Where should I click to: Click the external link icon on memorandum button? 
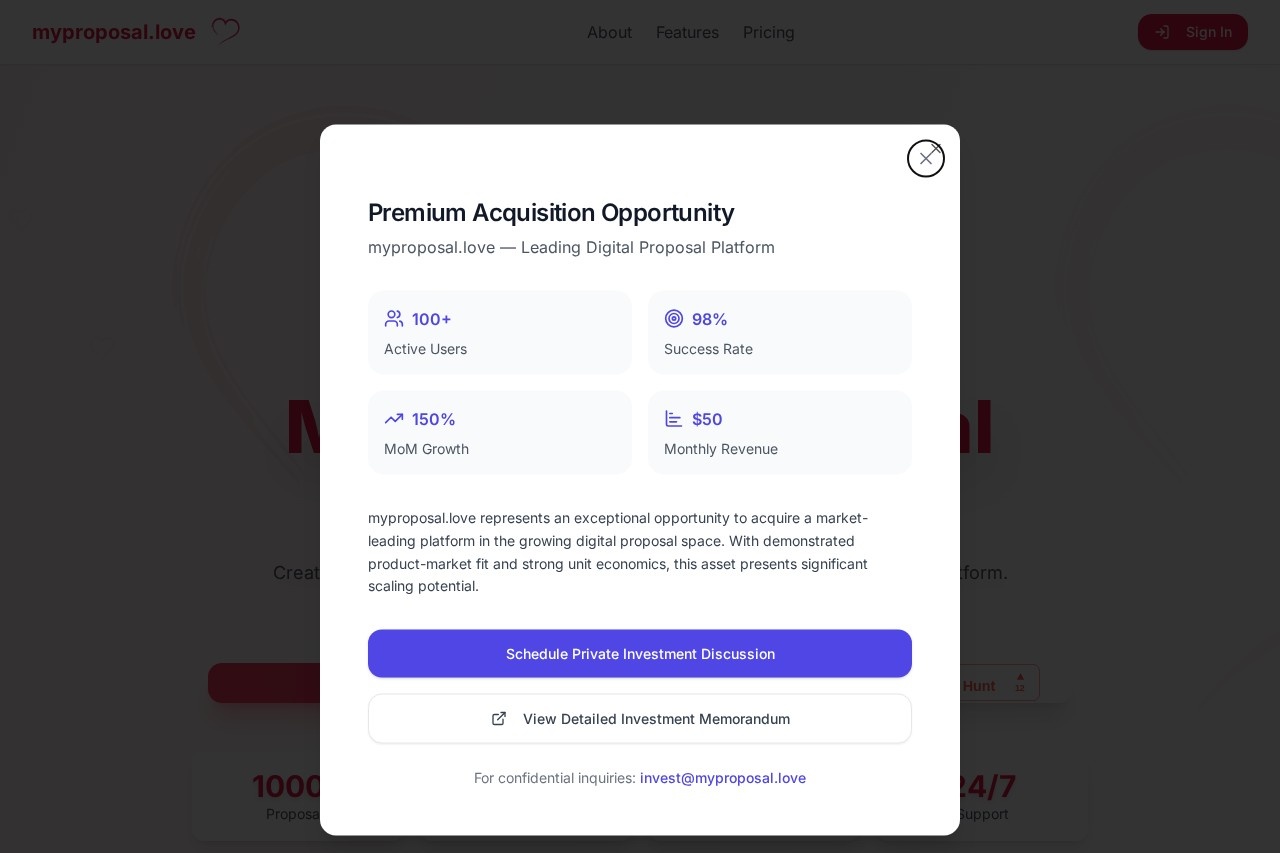499,719
